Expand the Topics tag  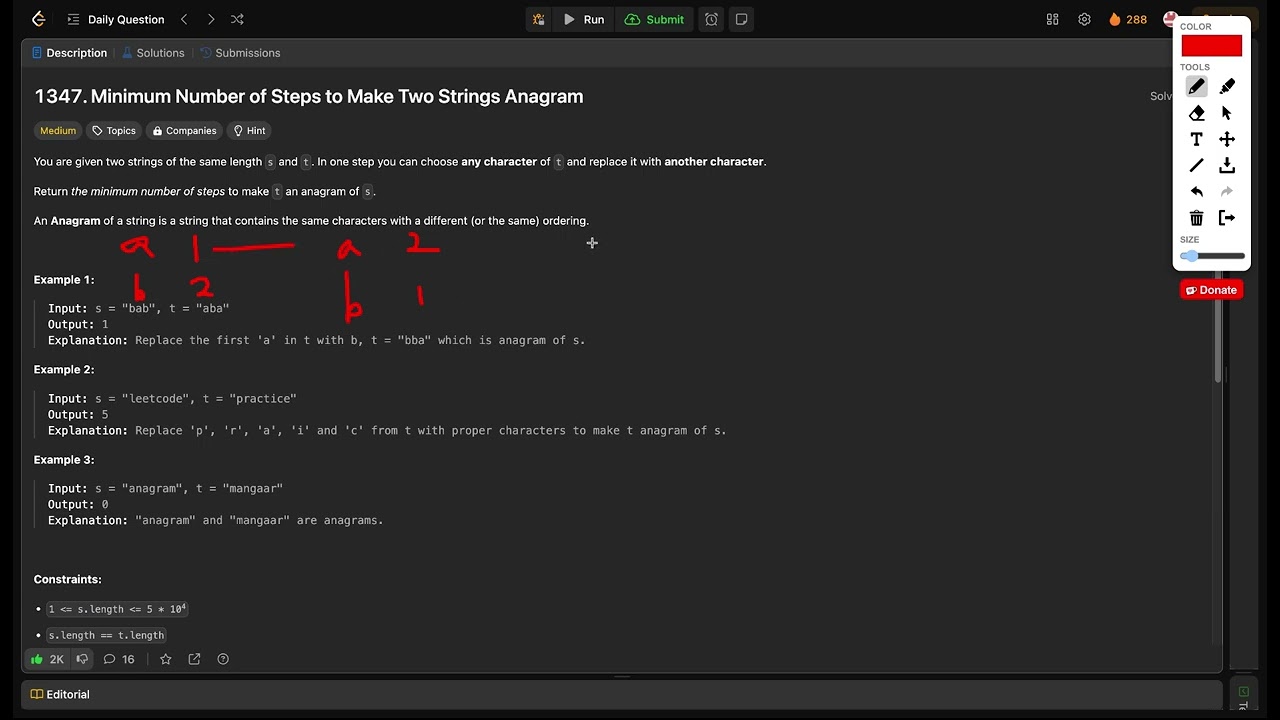click(113, 131)
